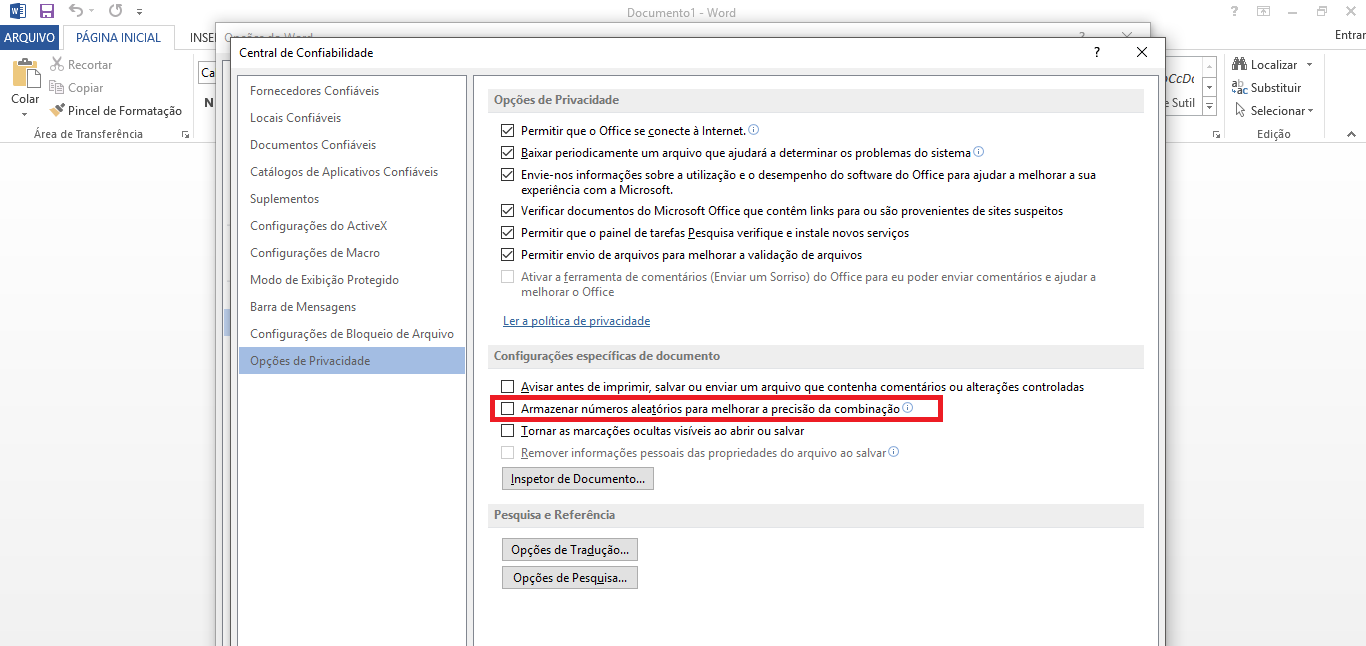Click ribbon display options icon
This screenshot has height=646, width=1366.
point(1264,11)
